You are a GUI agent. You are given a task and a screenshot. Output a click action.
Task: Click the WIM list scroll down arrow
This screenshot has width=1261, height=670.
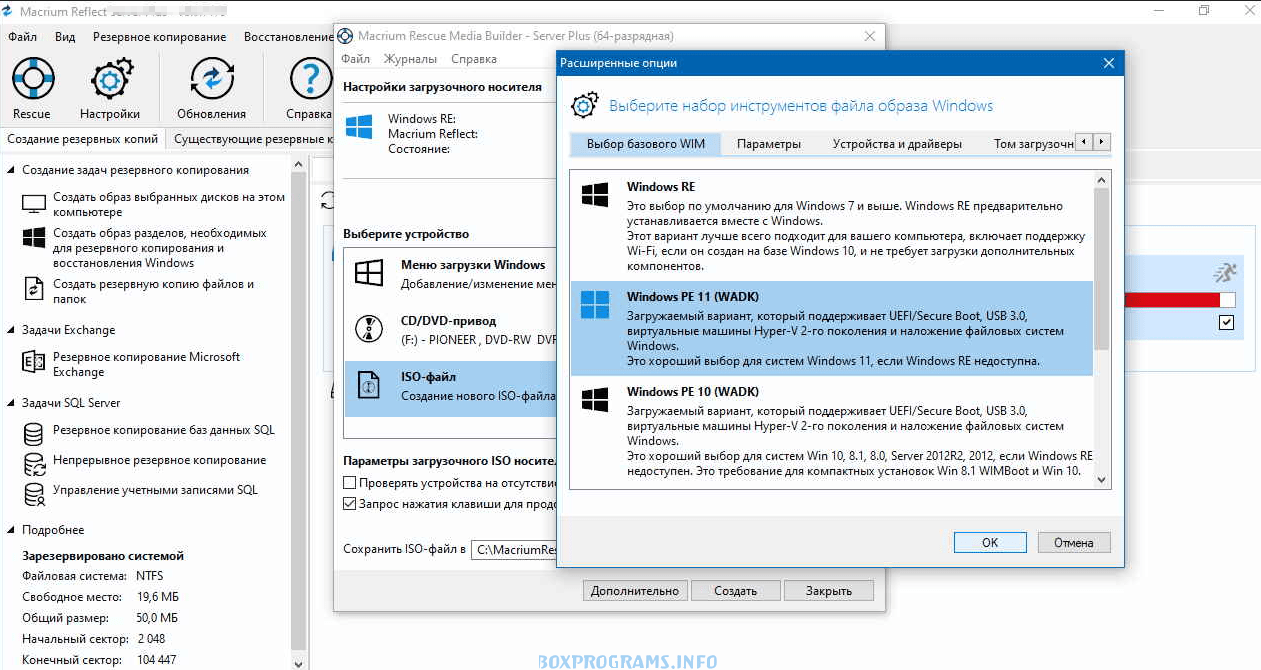pos(1102,480)
